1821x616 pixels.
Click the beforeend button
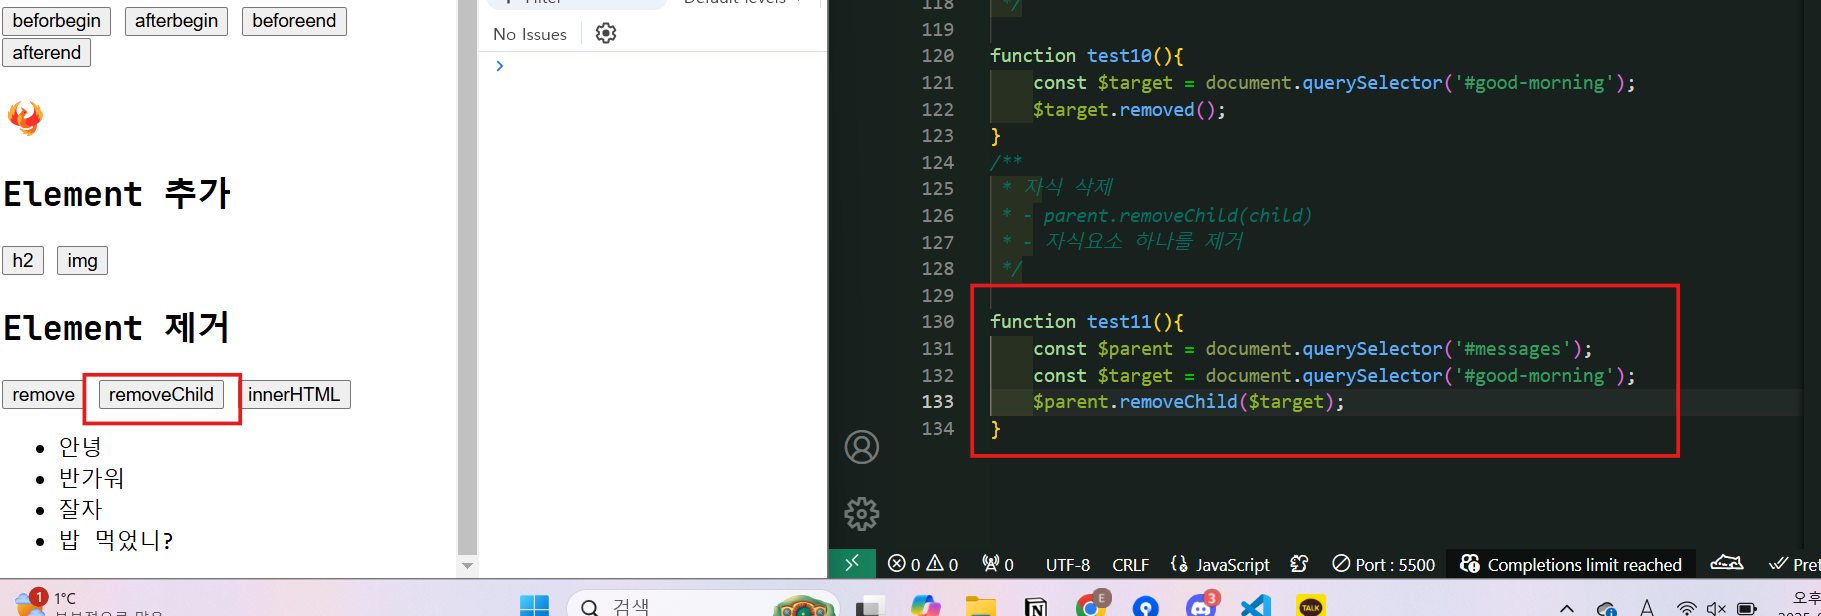coord(294,21)
